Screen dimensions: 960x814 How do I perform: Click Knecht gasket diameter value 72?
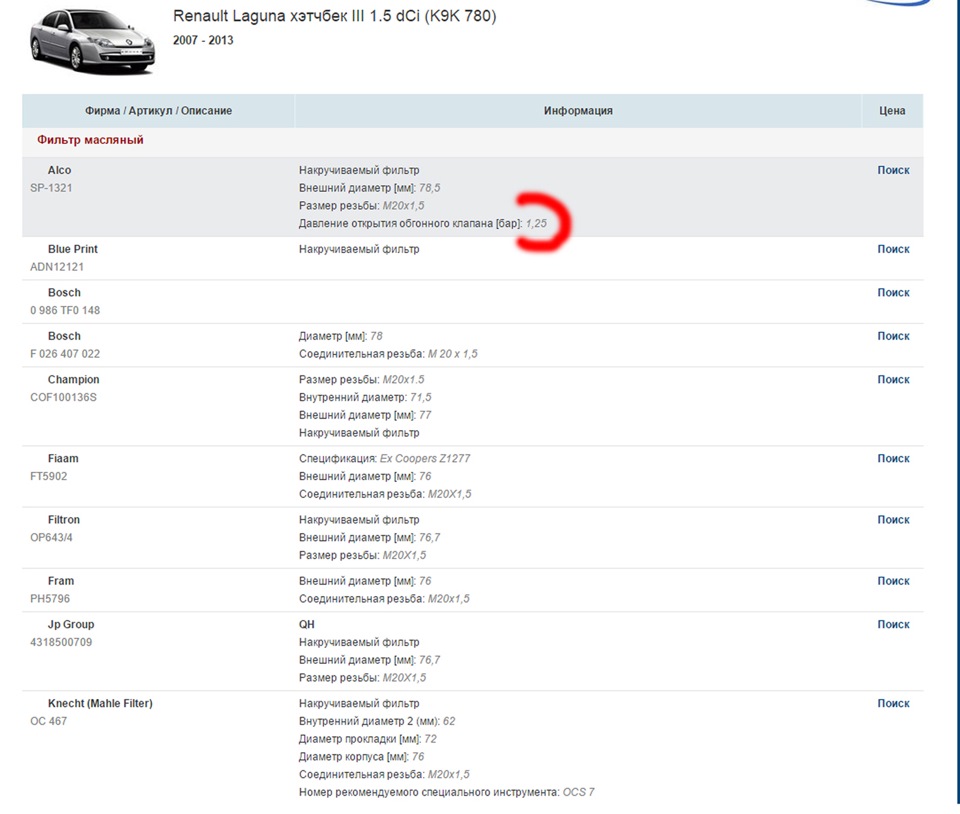pyautogui.click(x=430, y=739)
